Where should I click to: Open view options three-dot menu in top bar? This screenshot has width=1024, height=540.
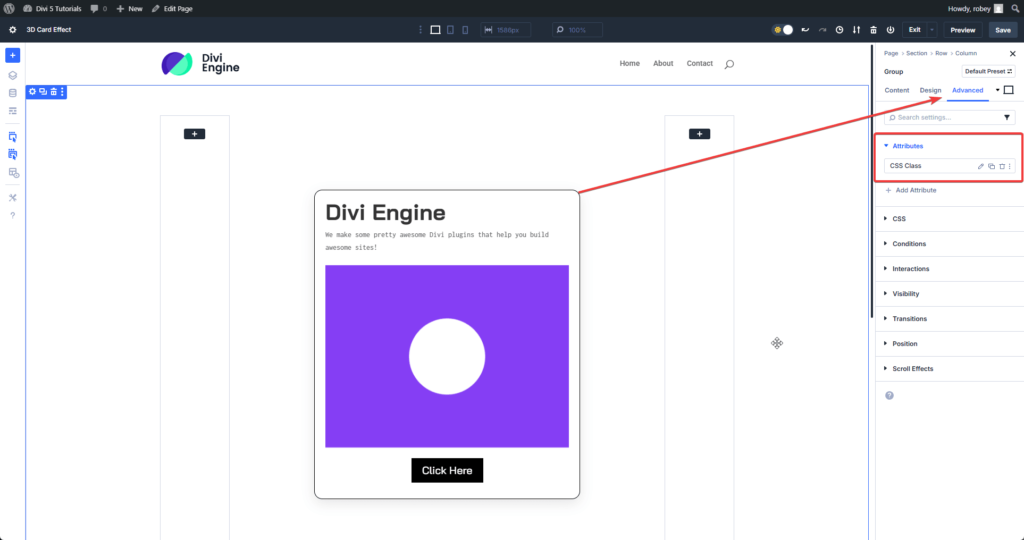pyautogui.click(x=420, y=30)
